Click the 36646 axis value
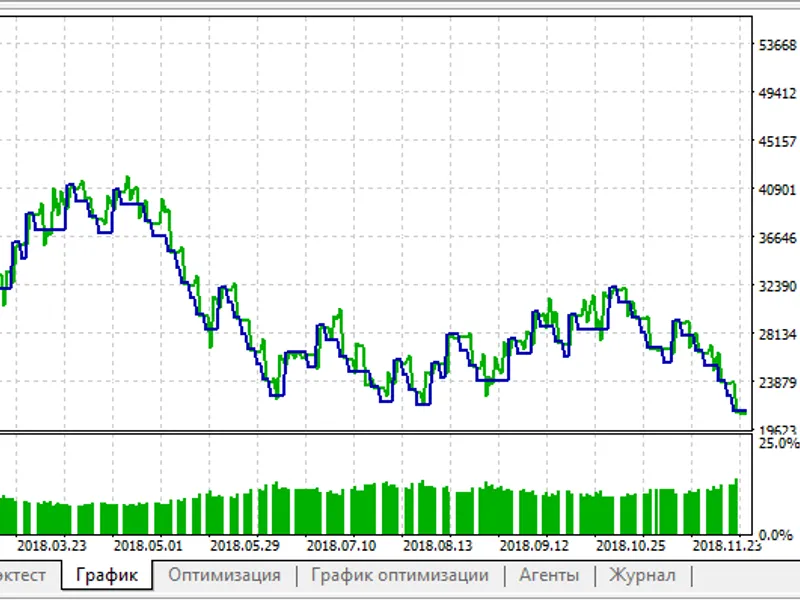The width and height of the screenshot is (800, 600). pos(778,238)
